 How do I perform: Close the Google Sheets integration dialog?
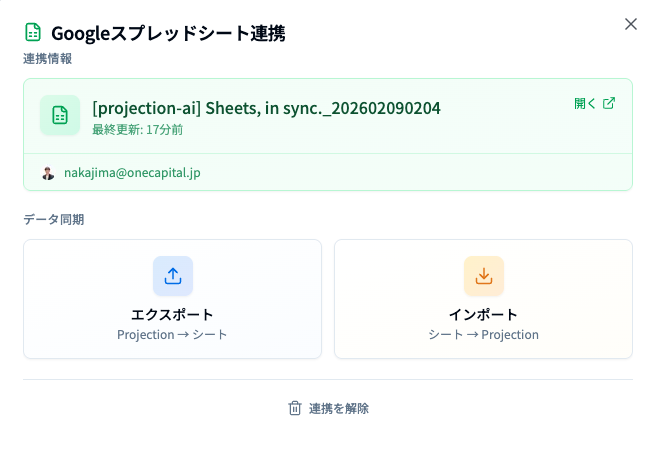point(631,24)
